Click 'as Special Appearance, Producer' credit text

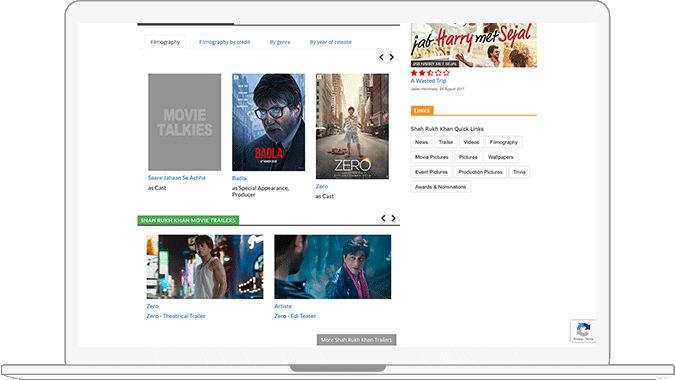(260, 192)
